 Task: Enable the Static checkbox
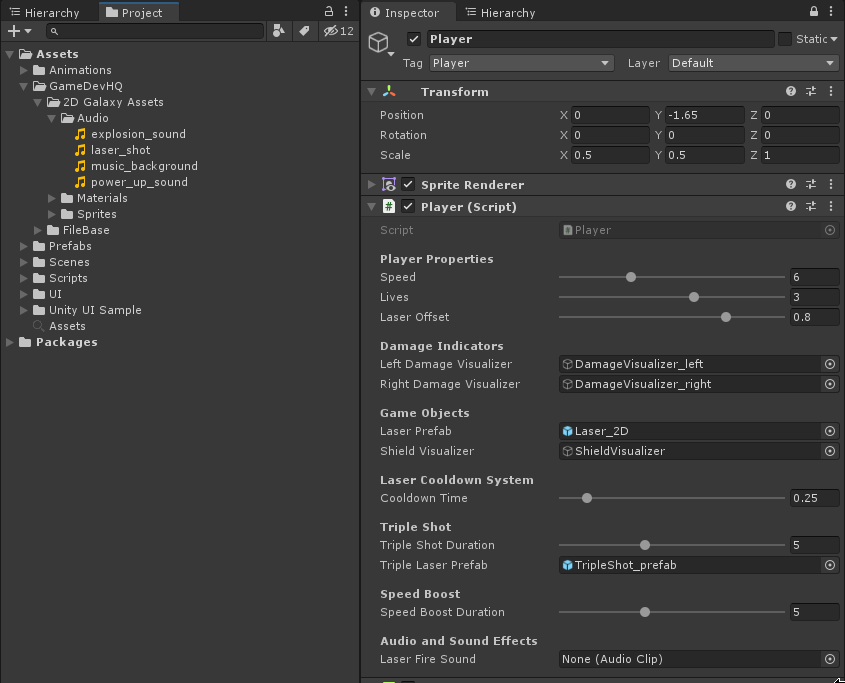[x=785, y=39]
